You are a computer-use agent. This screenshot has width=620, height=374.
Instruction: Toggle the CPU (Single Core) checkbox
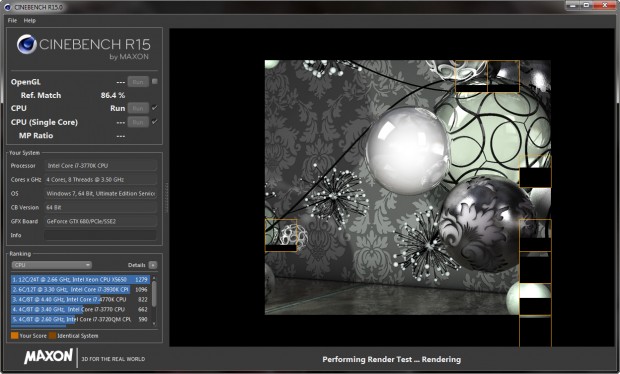(x=155, y=121)
